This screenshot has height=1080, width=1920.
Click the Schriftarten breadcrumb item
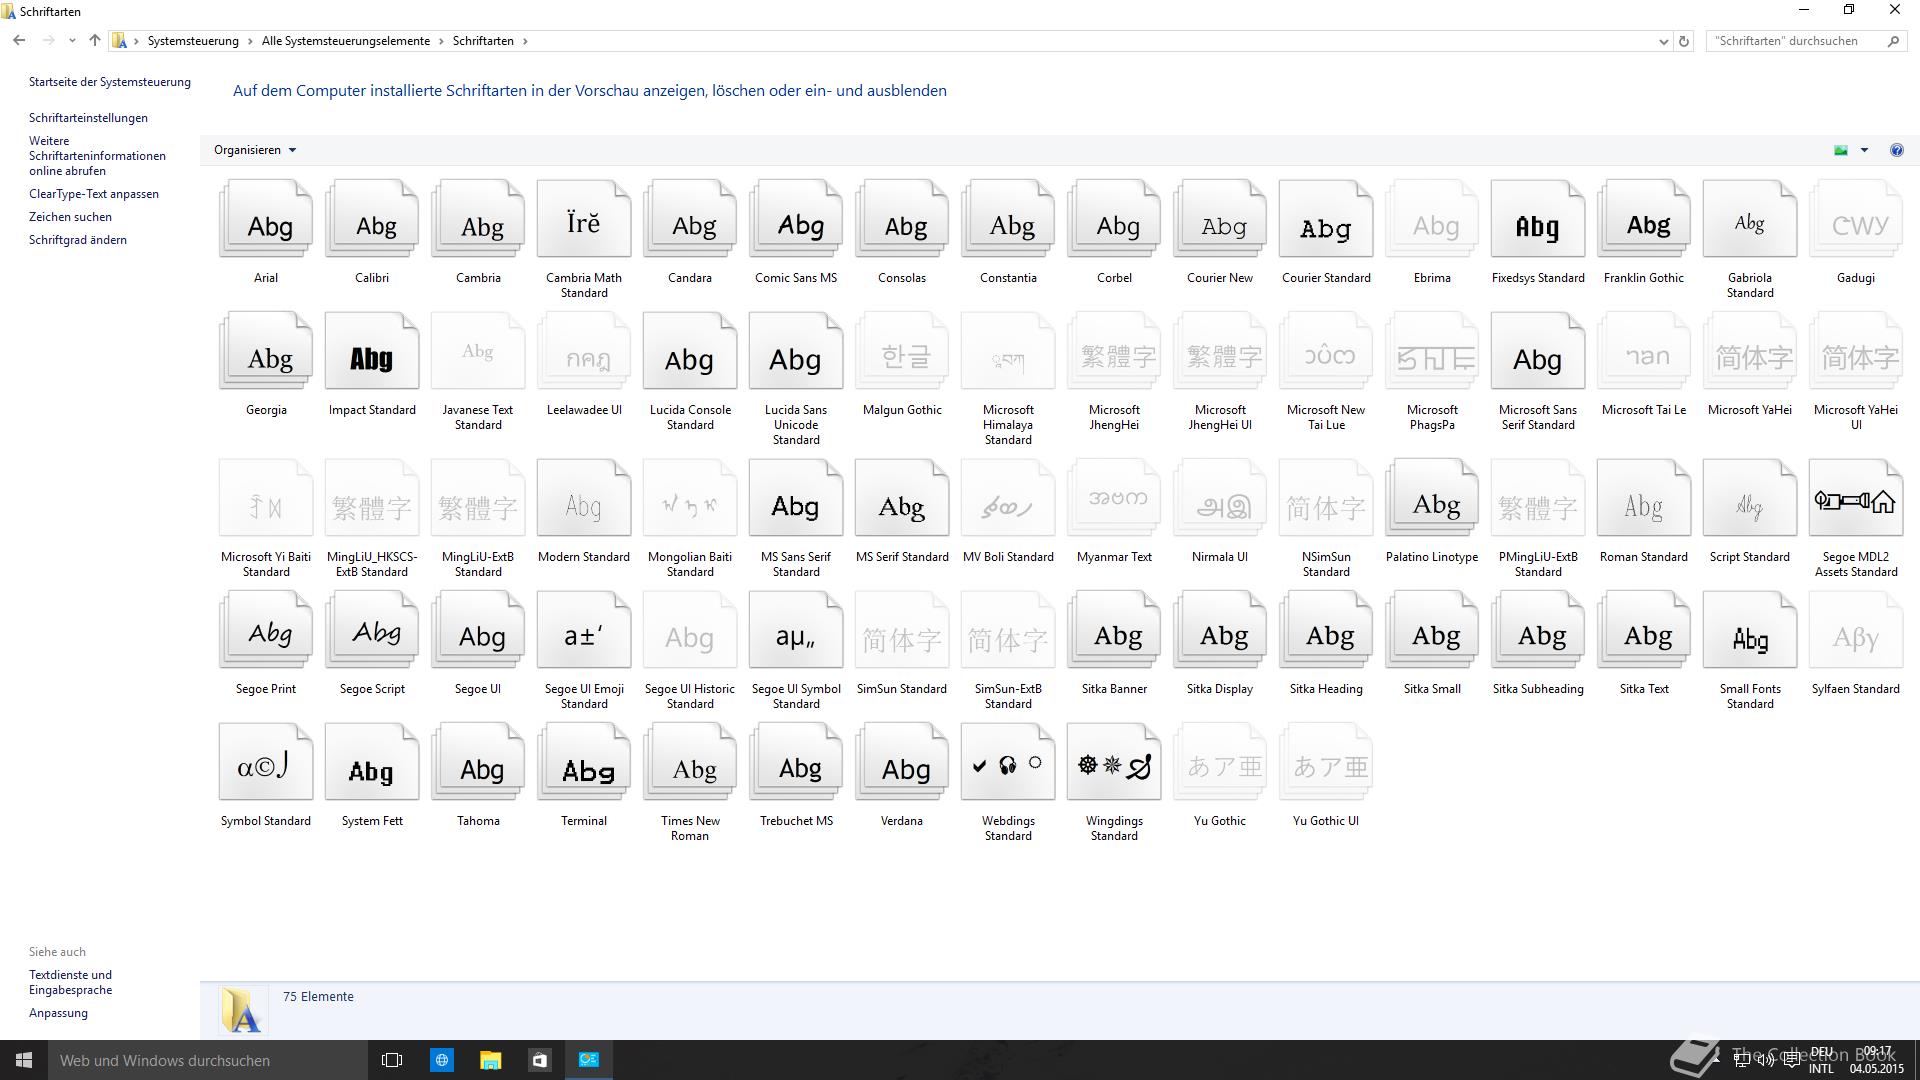click(483, 41)
